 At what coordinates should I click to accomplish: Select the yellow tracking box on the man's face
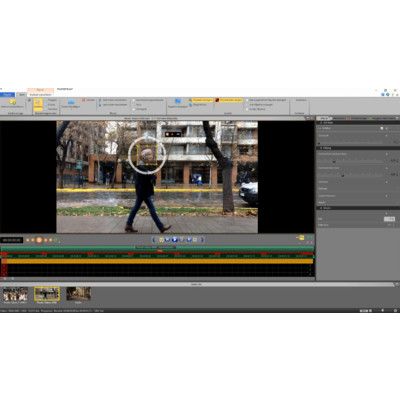(147, 156)
